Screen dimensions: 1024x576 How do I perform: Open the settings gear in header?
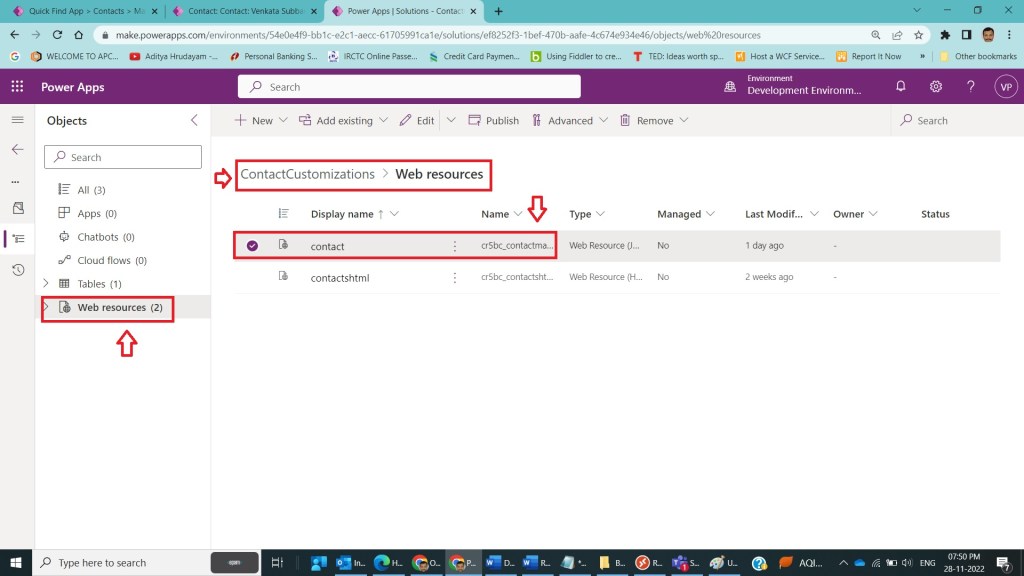coord(936,87)
